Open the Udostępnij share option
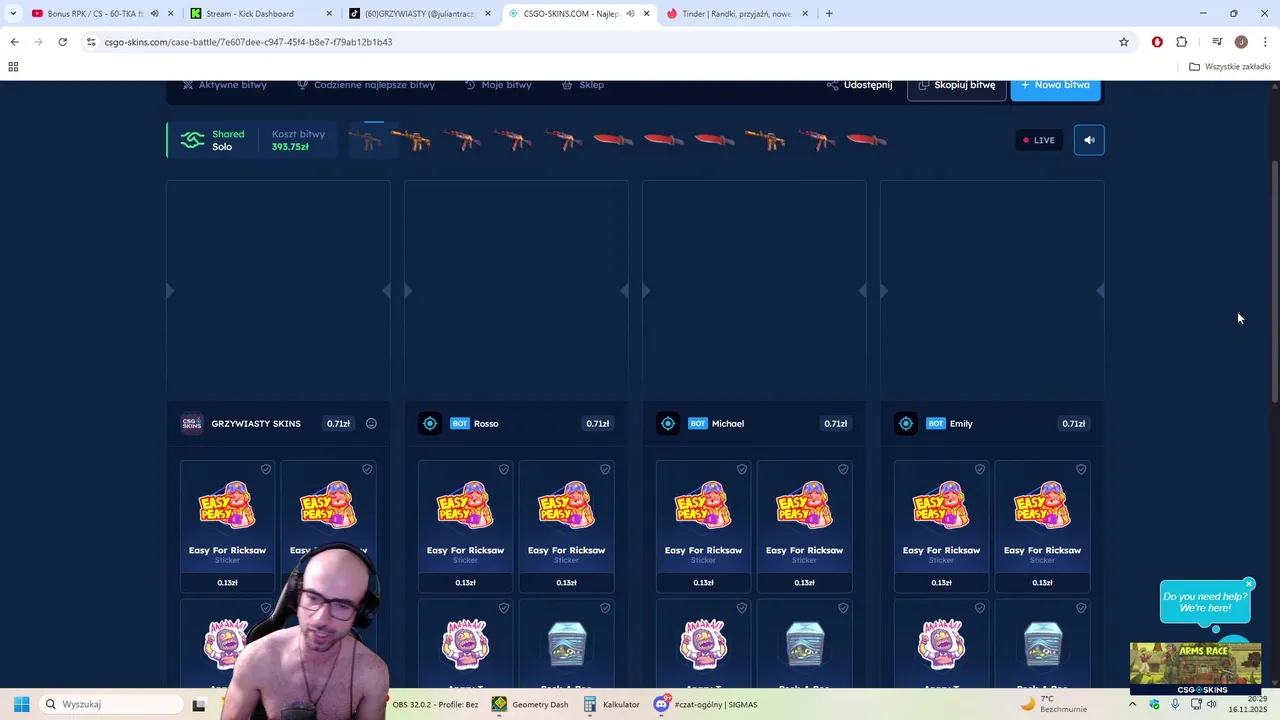 coord(859,85)
